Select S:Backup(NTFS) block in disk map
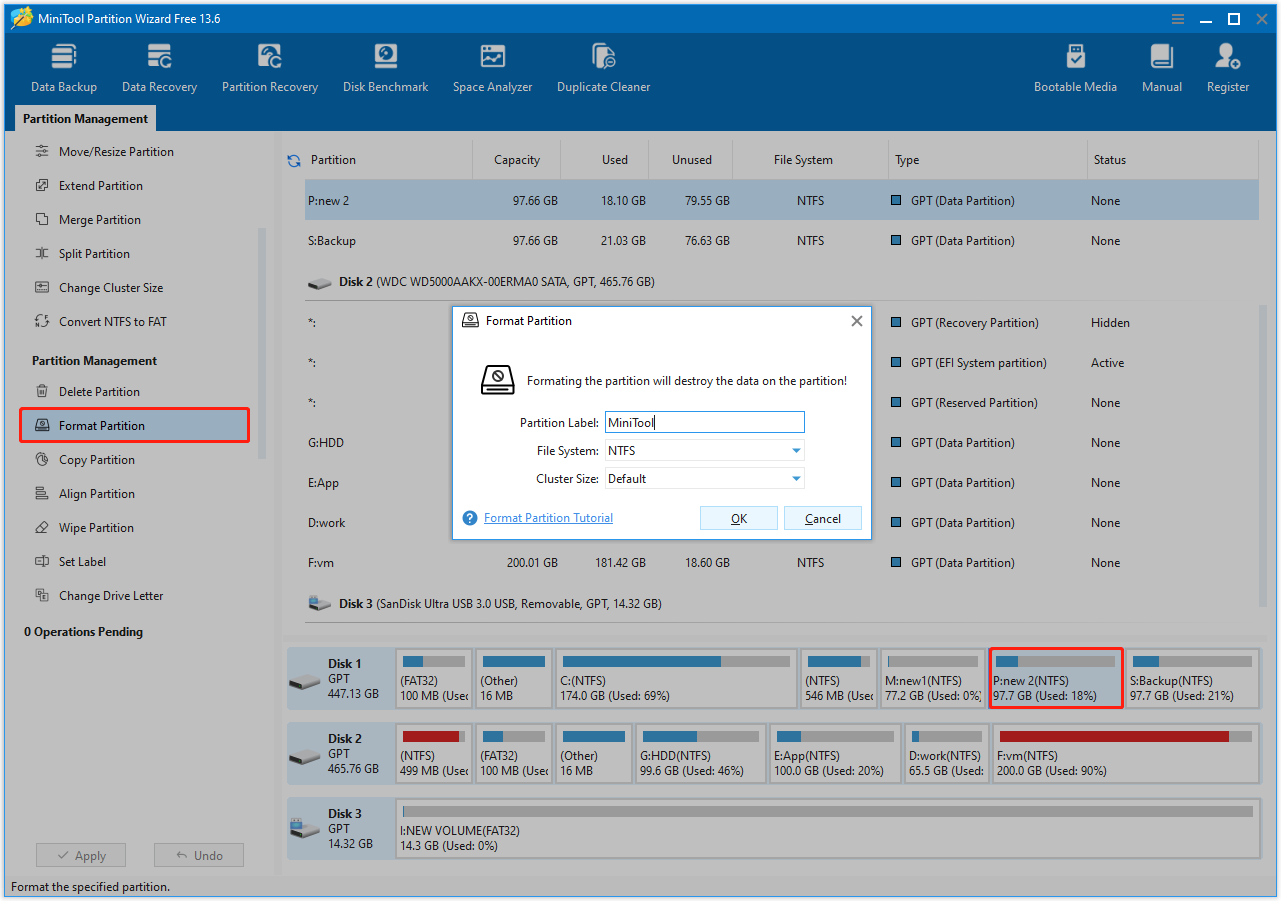Viewport: 1281px width, 901px height. click(1192, 678)
